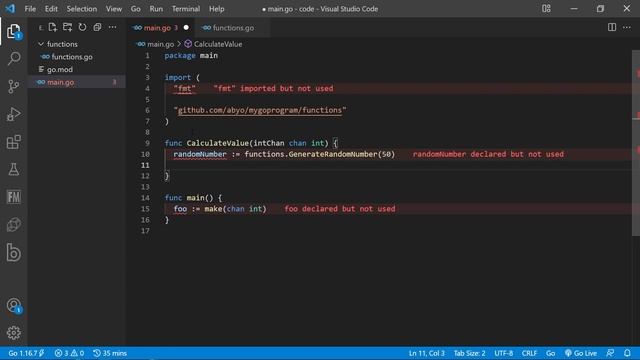Viewport: 640px width, 360px height.
Task: Click the editor vertical scrollbar
Action: [636, 143]
